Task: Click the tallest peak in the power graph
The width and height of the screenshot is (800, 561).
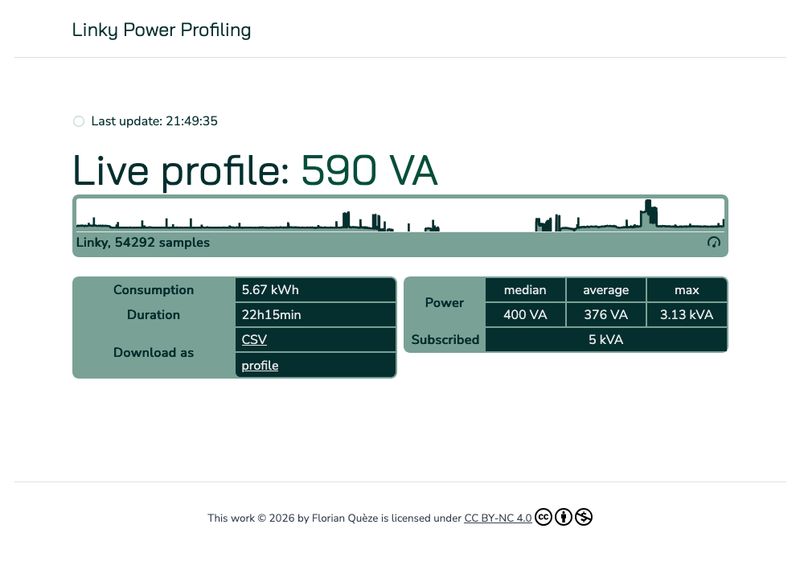Action: point(648,212)
